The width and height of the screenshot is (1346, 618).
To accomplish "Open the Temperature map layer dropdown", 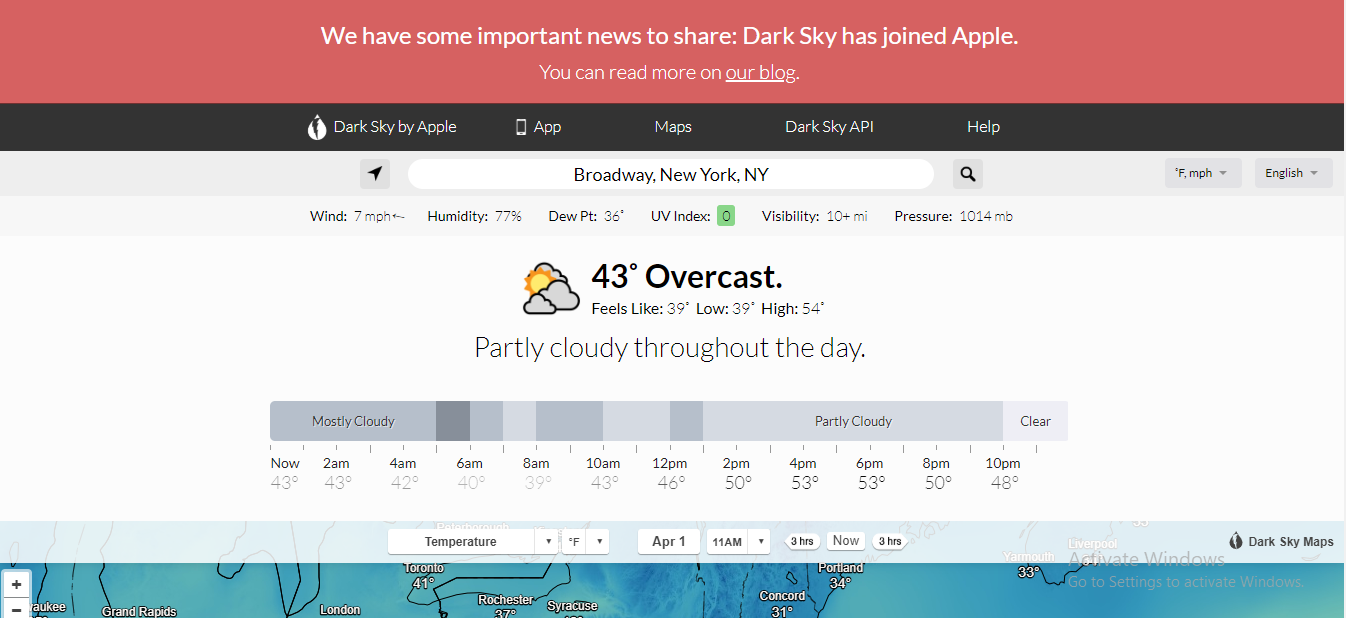I will point(473,542).
